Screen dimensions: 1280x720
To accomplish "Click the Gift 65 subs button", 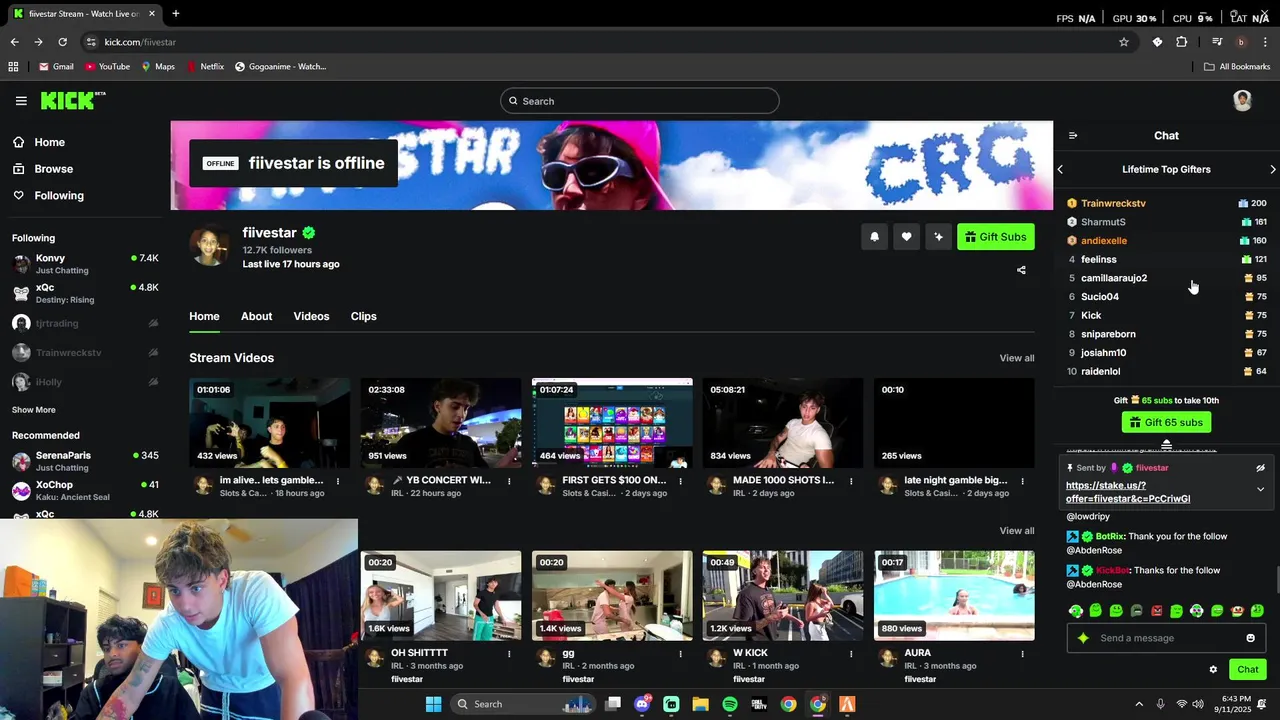I will coord(1166,423).
